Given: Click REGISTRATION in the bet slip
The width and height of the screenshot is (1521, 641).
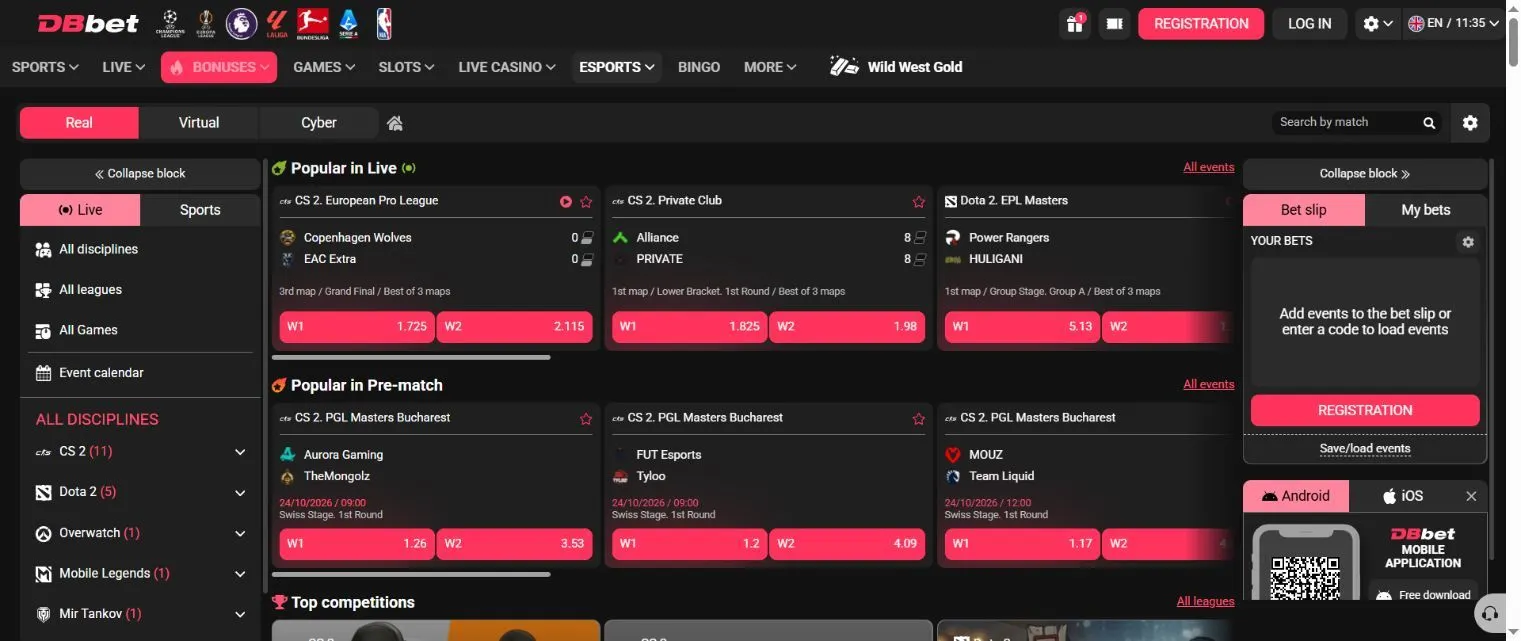Looking at the screenshot, I should tap(1365, 410).
